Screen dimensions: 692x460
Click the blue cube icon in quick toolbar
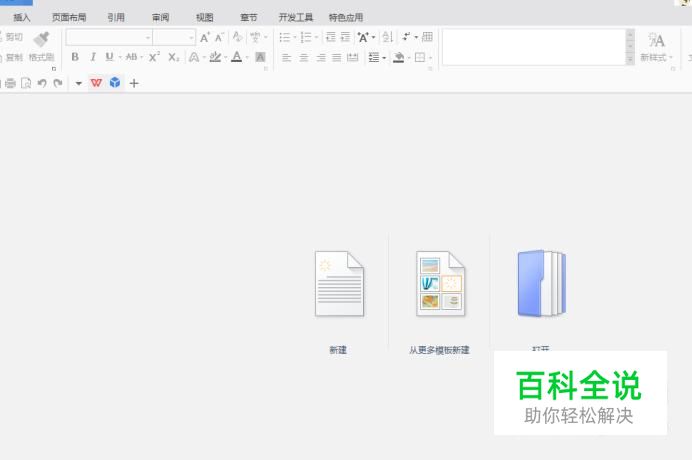click(x=115, y=83)
